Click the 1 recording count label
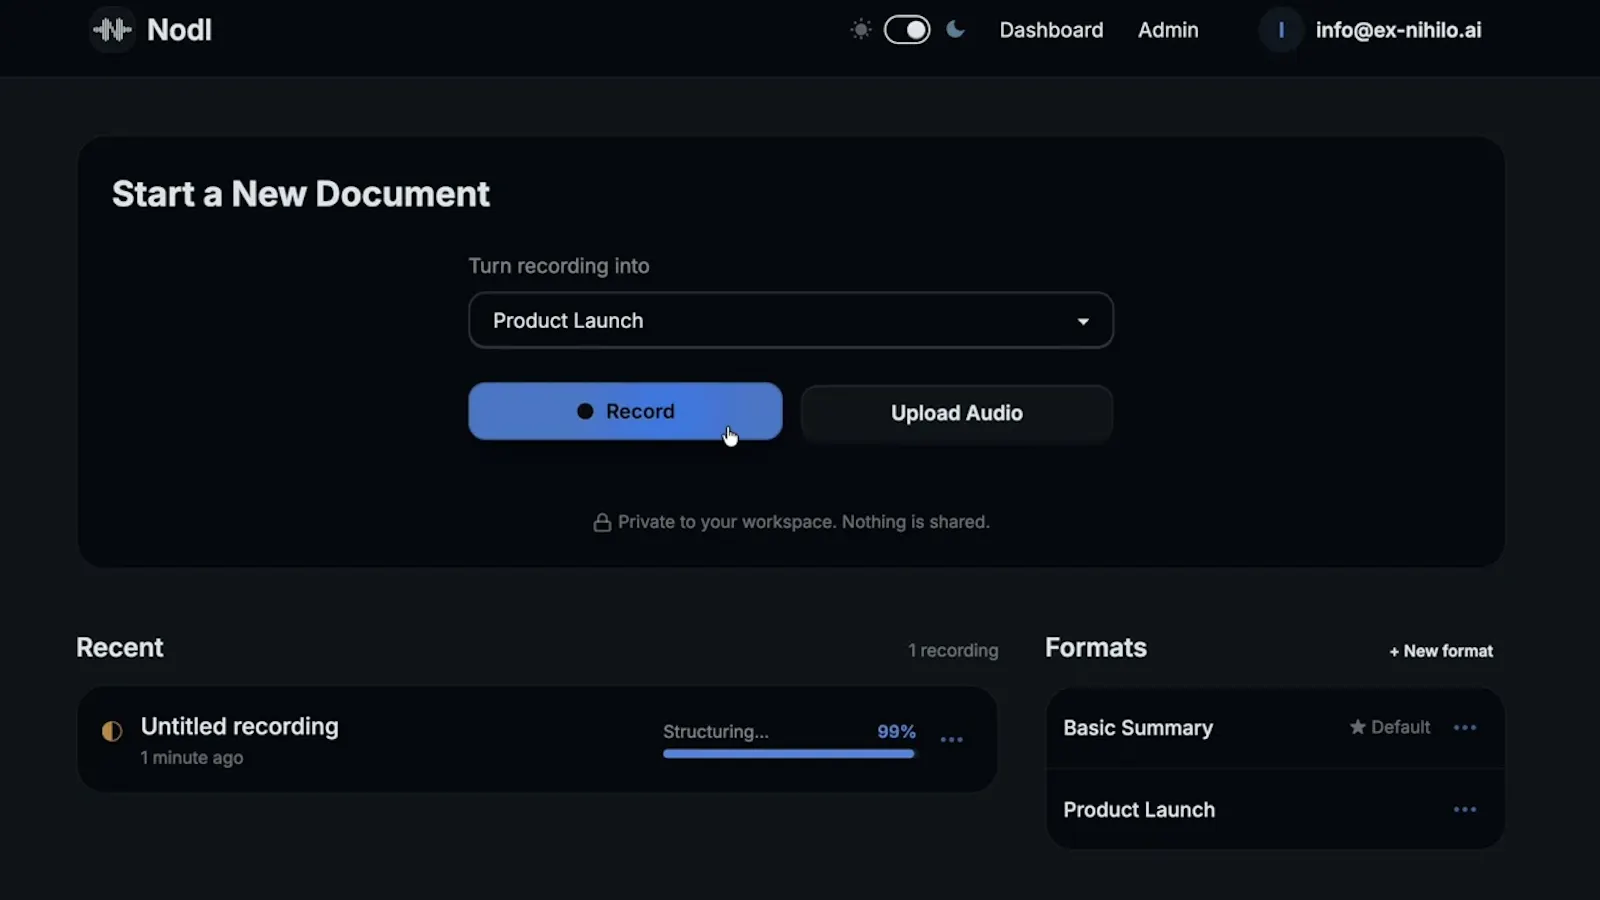This screenshot has height=900, width=1600. click(953, 650)
